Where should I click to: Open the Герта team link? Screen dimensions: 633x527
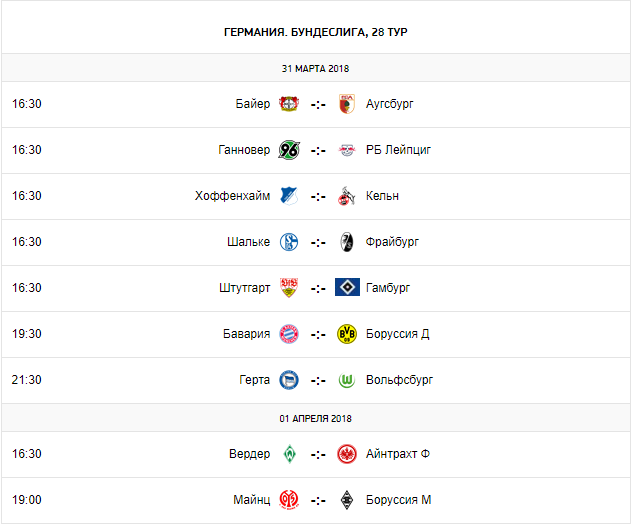point(253,380)
